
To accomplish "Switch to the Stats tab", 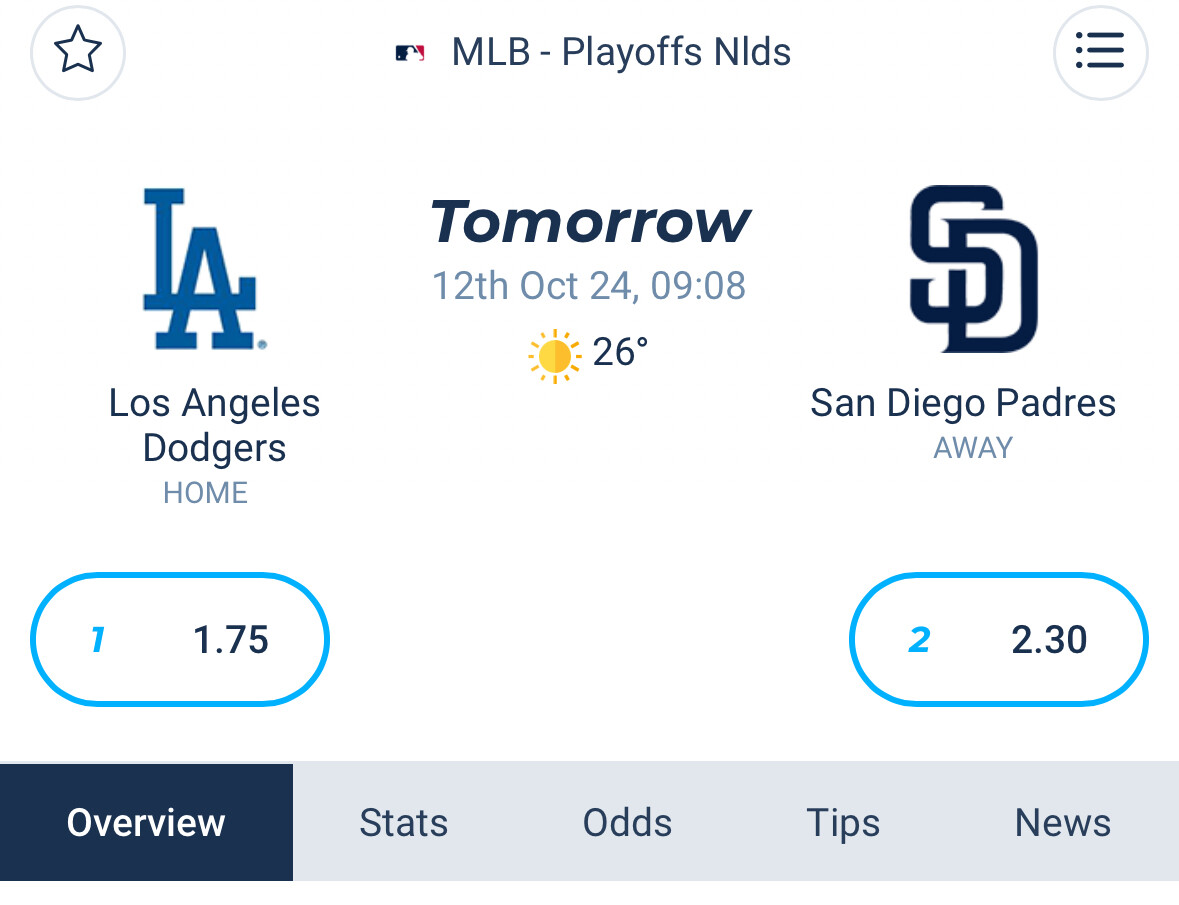I will point(403,822).
